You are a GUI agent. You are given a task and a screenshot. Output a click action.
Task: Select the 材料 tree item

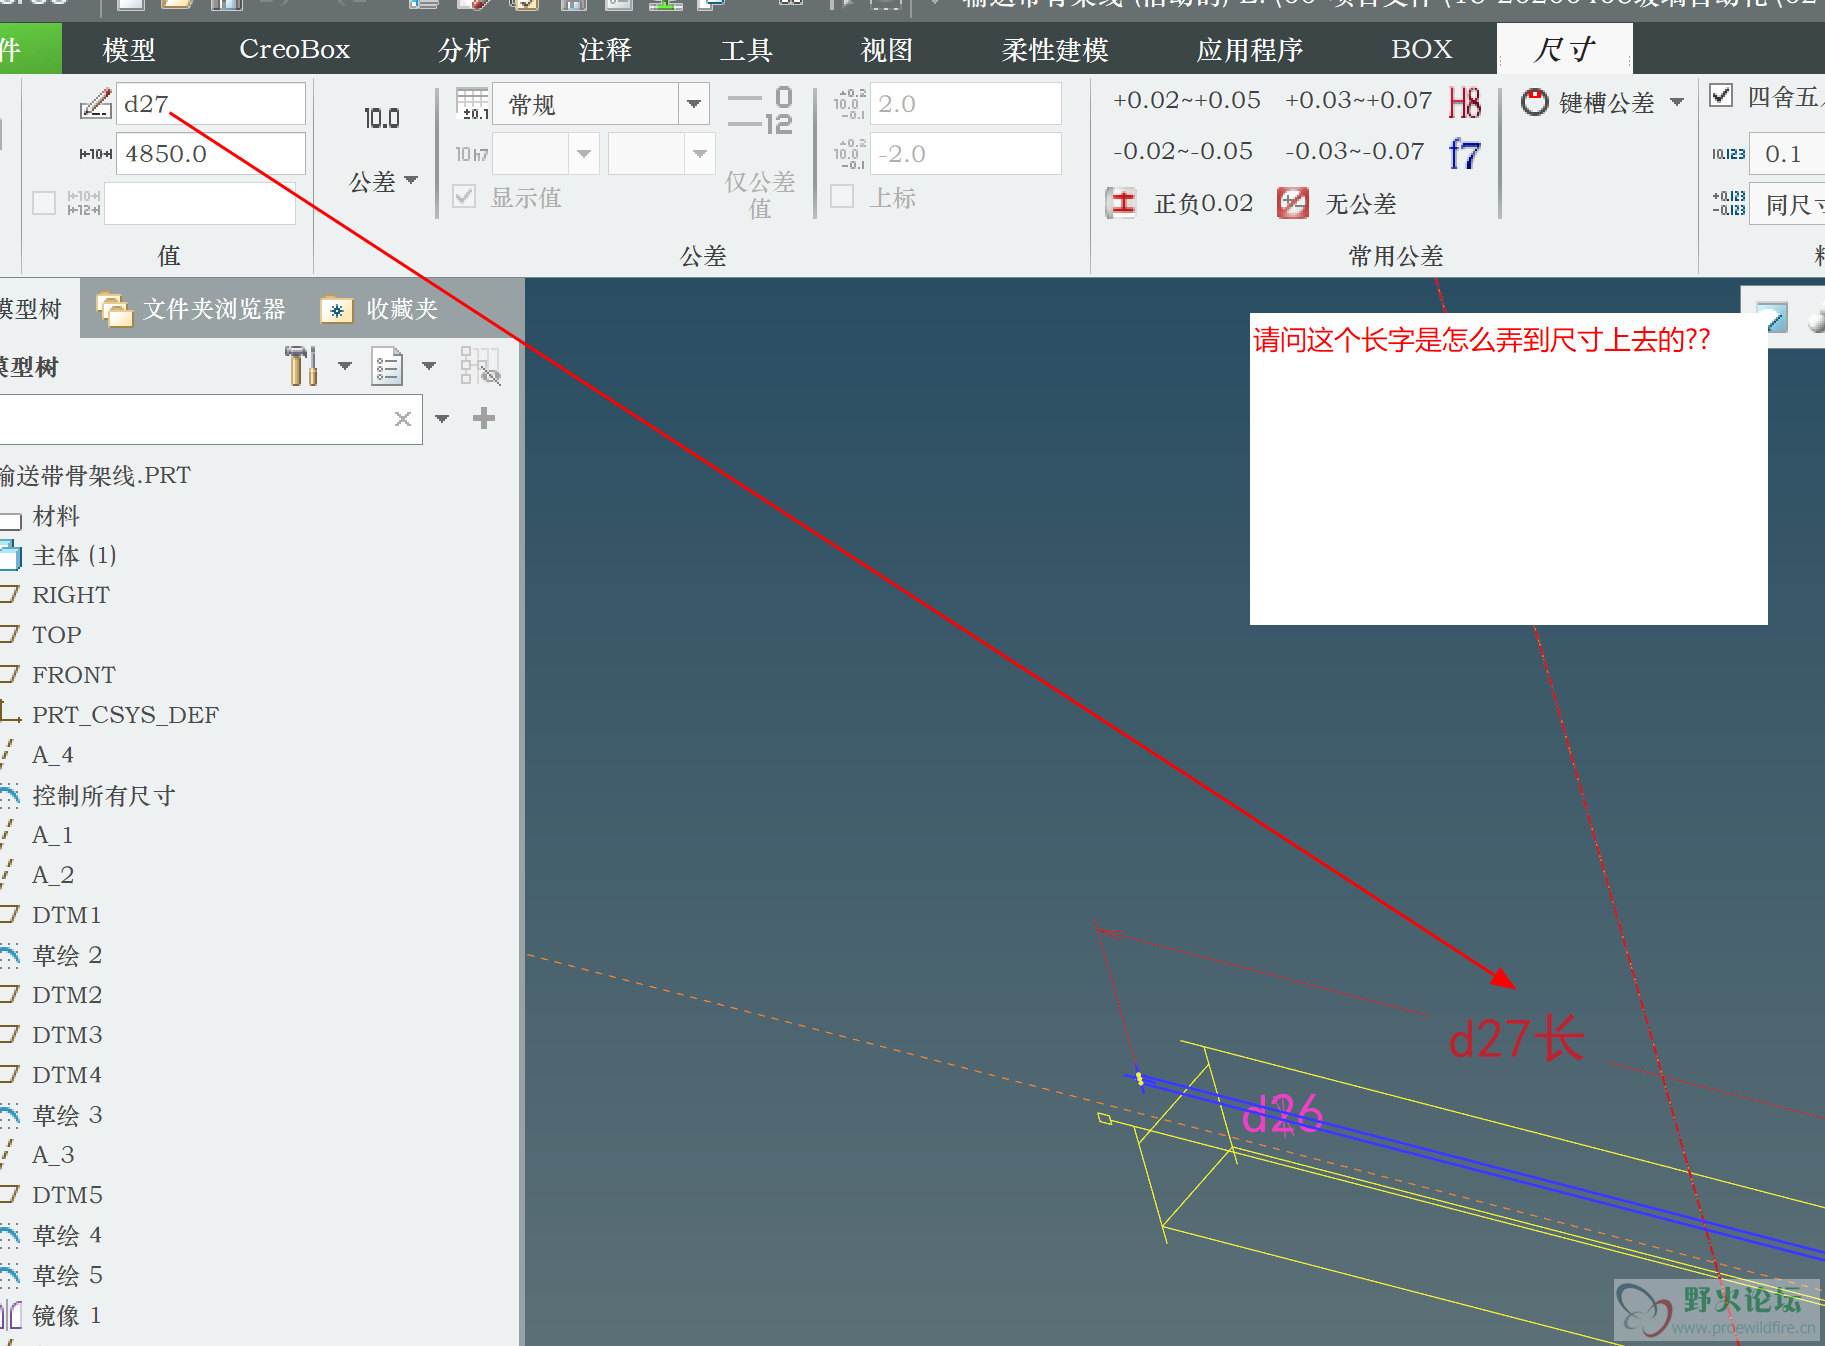pyautogui.click(x=55, y=516)
